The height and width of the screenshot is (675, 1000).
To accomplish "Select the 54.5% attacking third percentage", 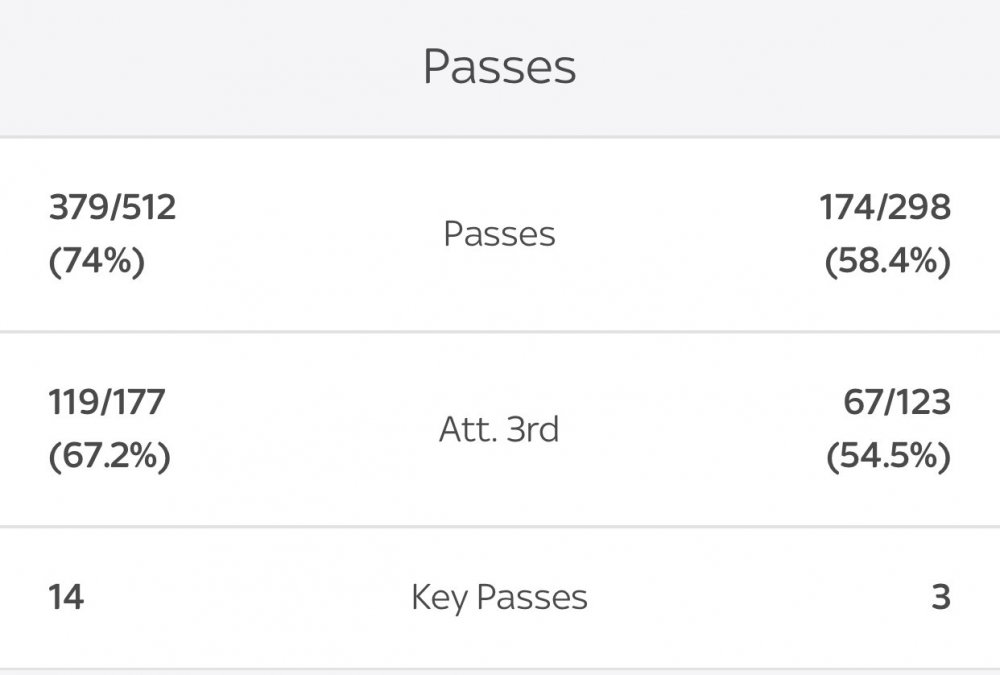I will [888, 457].
